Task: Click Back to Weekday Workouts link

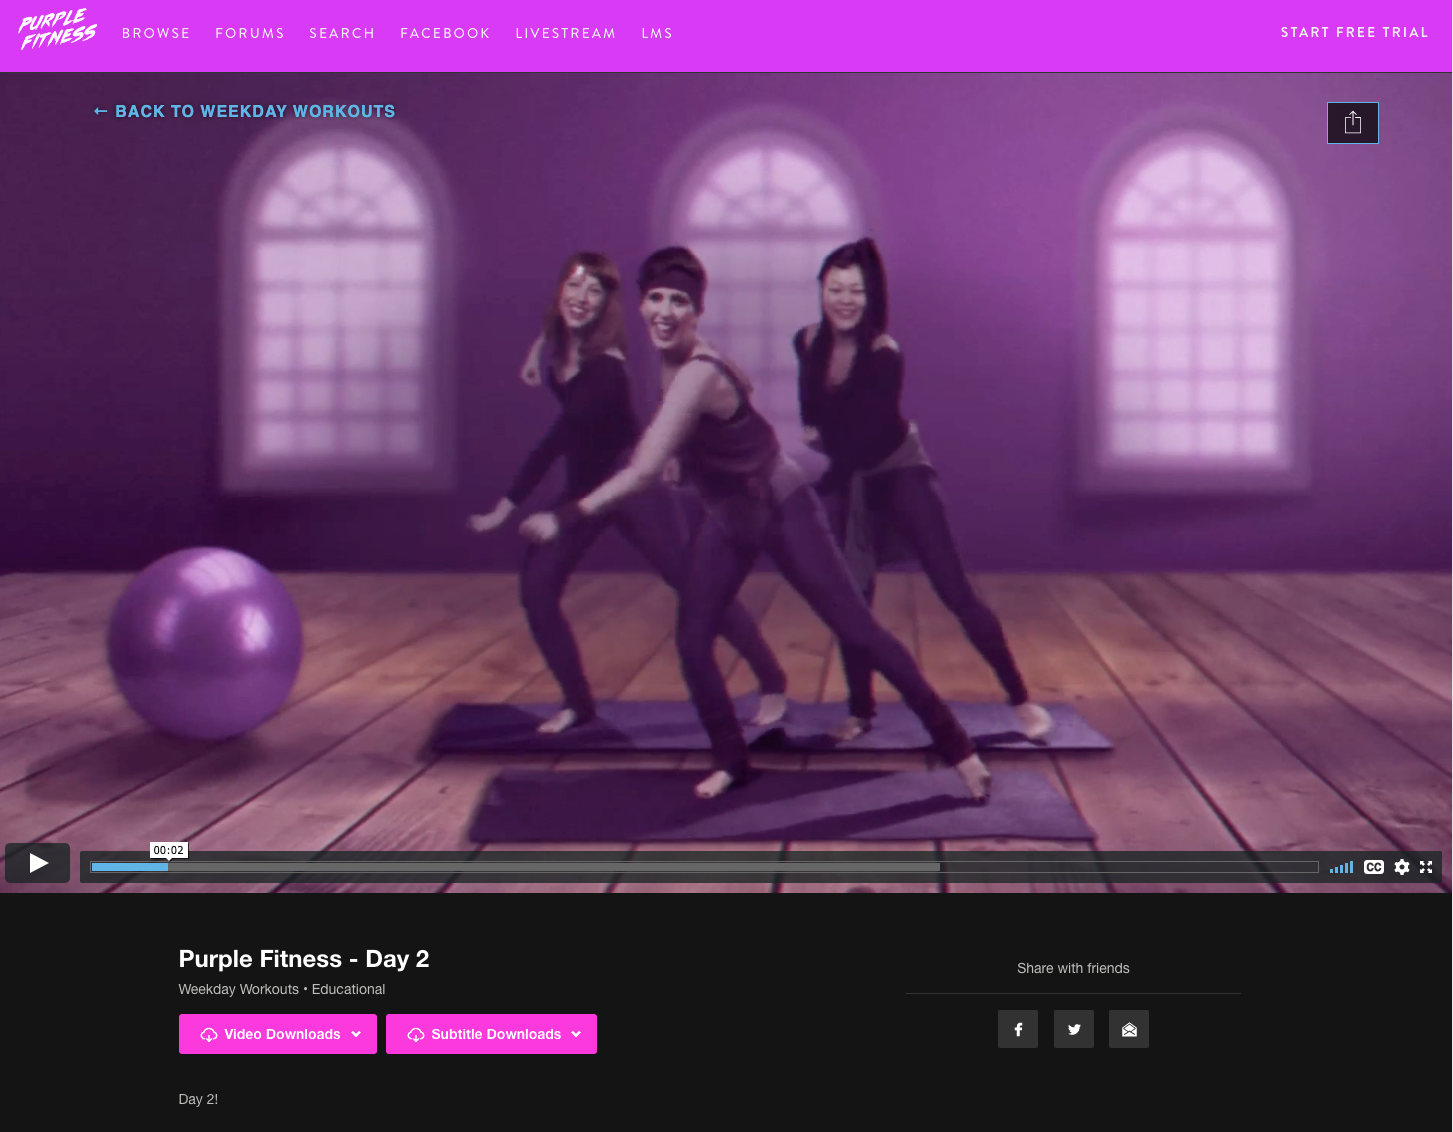Action: coord(244,111)
